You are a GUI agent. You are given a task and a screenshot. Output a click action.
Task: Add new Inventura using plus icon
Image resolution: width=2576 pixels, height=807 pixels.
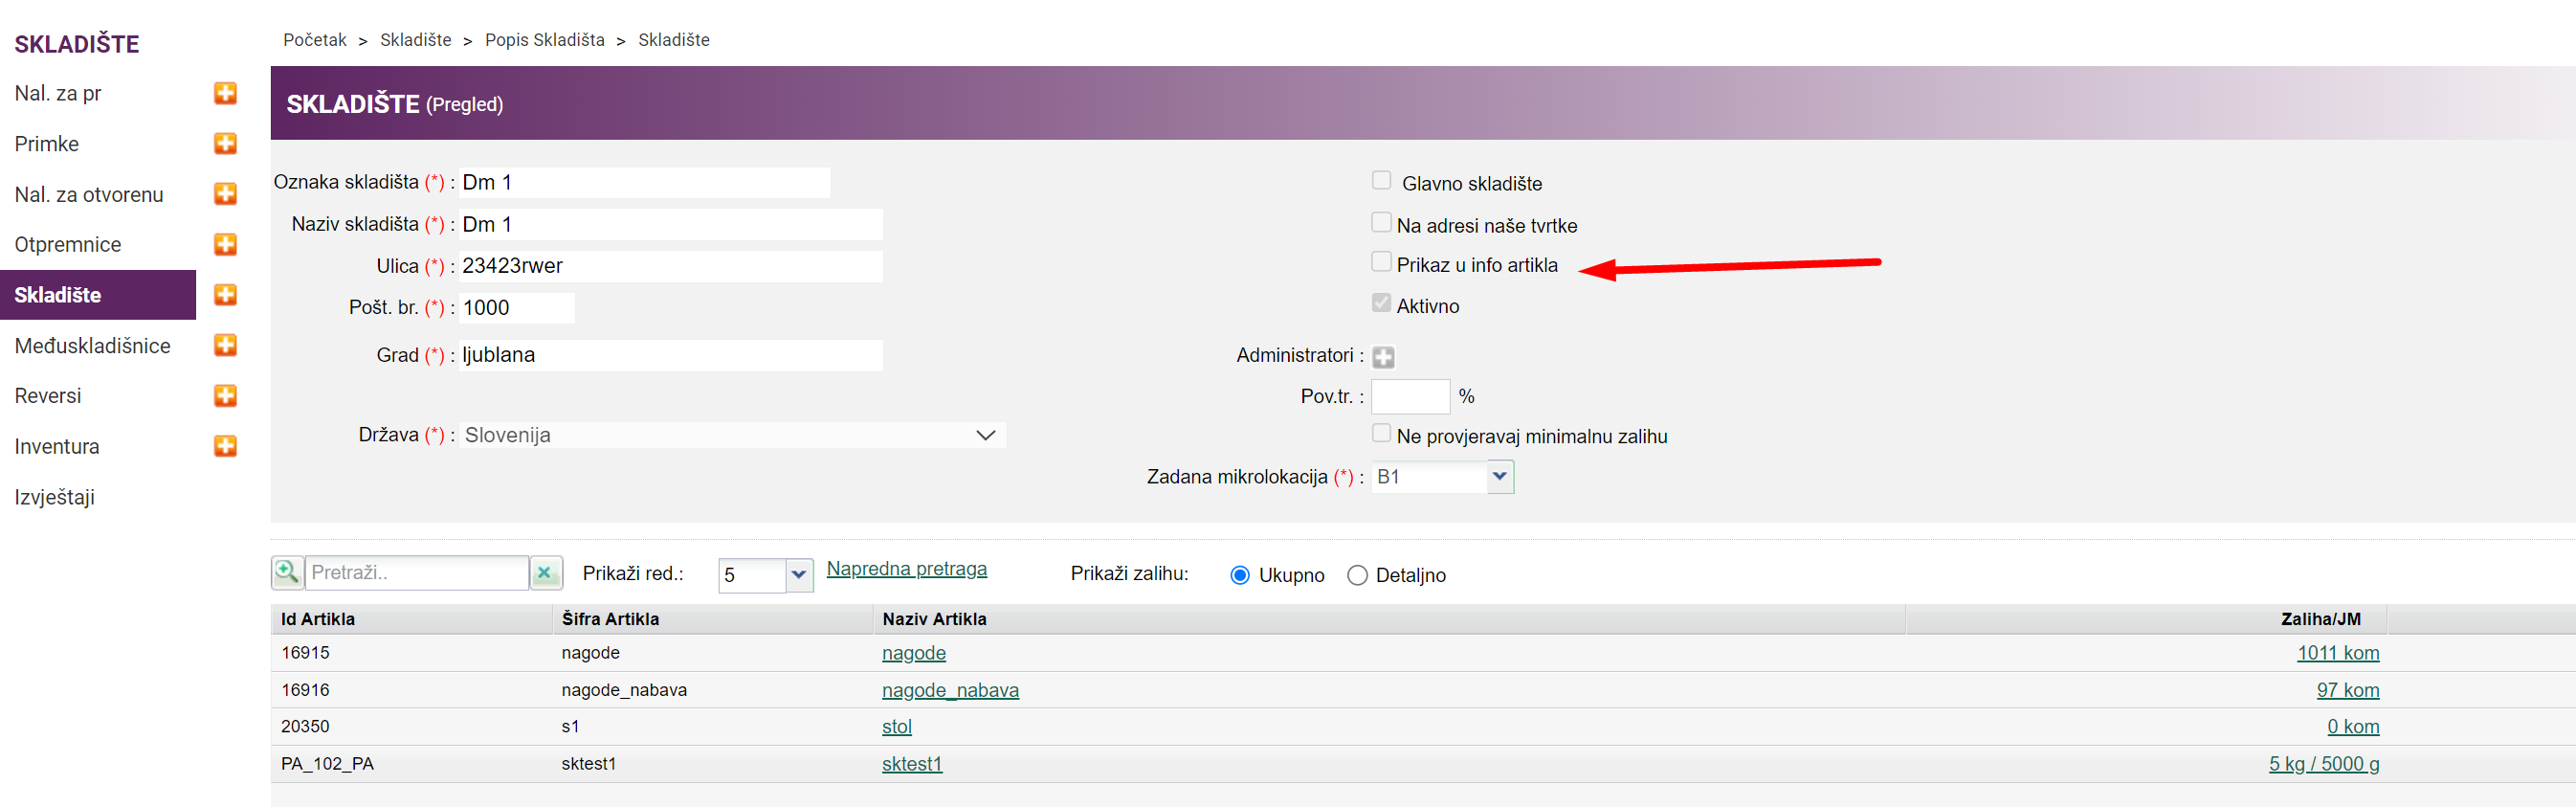click(x=226, y=446)
